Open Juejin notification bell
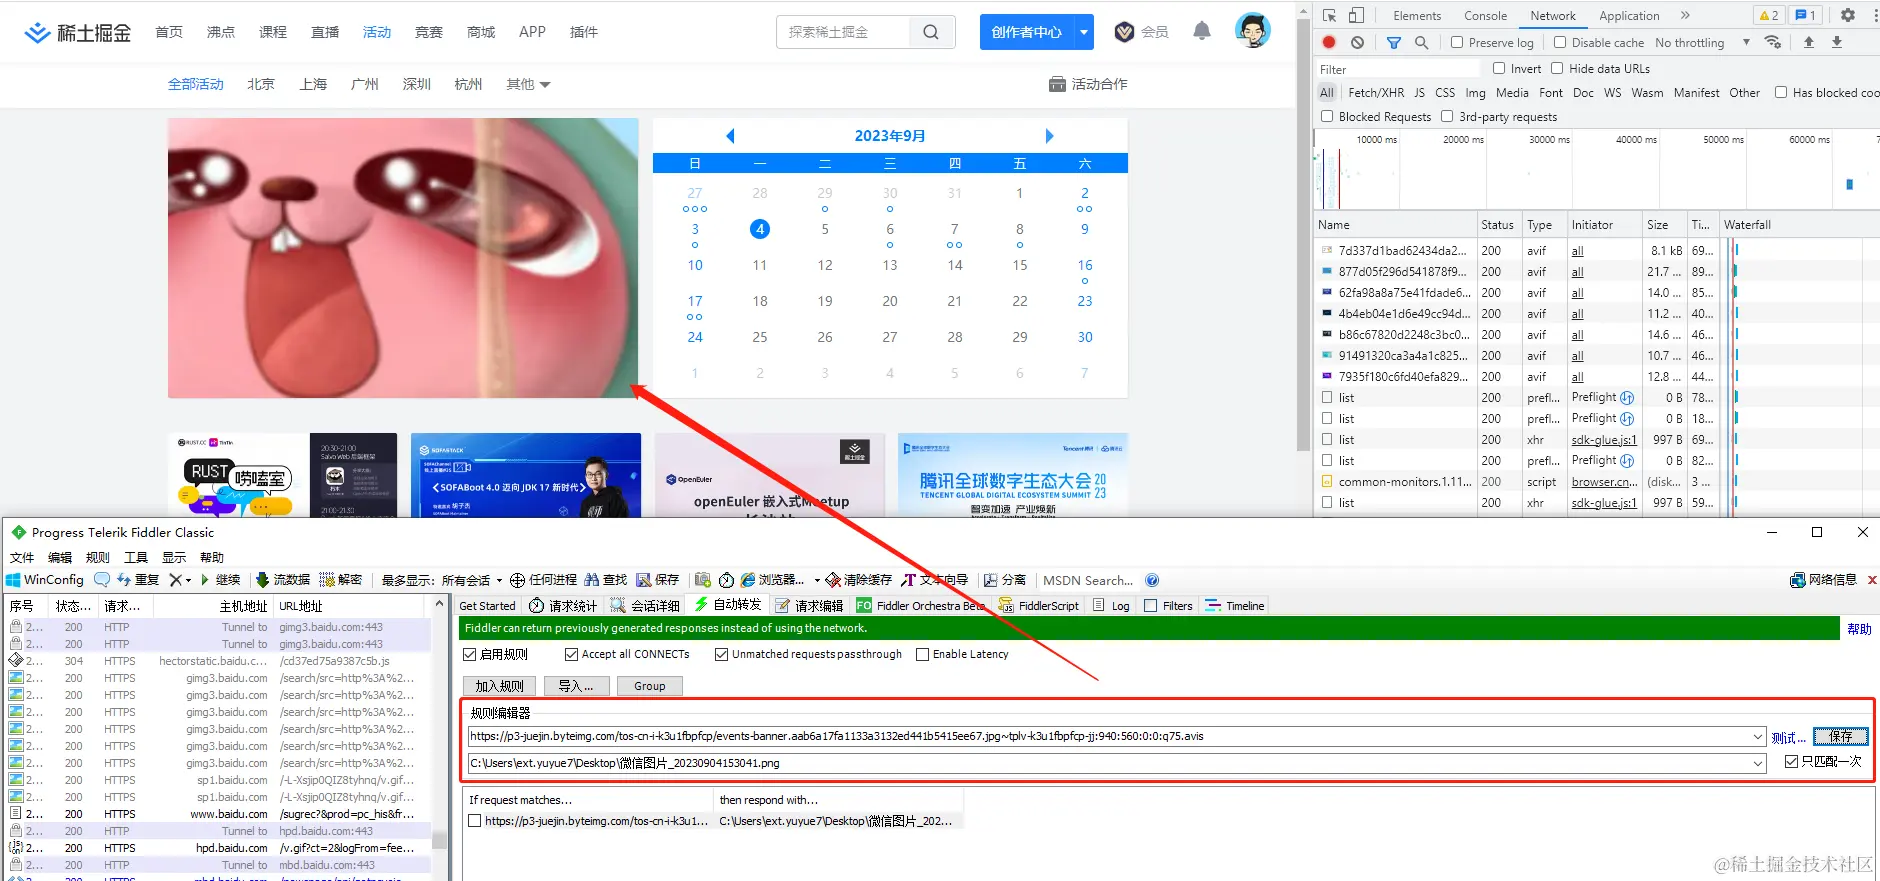The image size is (1880, 881). [x=1202, y=31]
